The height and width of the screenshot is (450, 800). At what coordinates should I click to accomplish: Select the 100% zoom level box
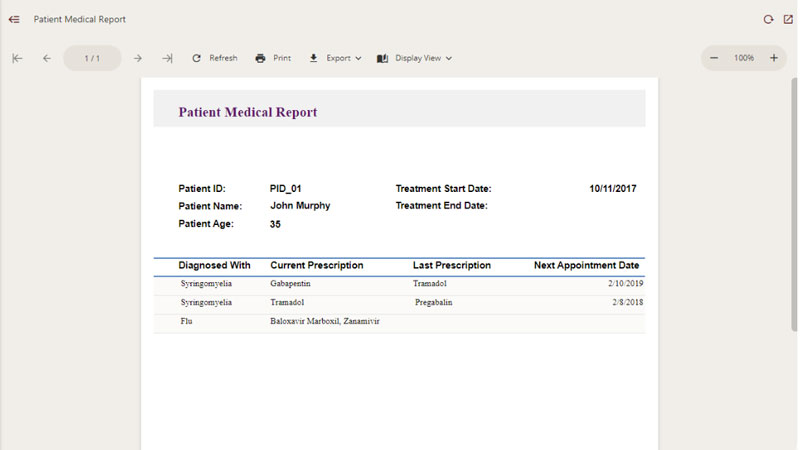[744, 58]
